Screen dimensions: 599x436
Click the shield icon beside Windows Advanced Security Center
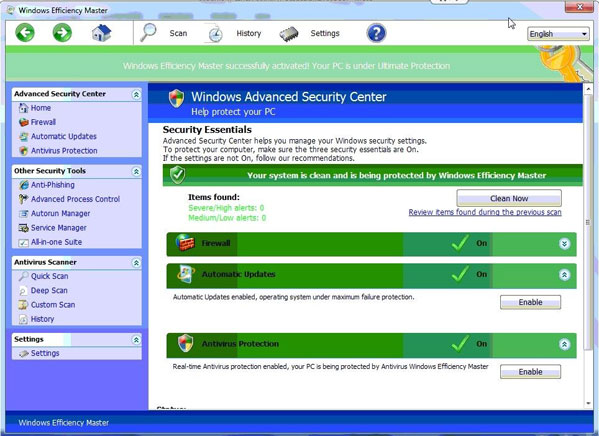[x=176, y=98]
